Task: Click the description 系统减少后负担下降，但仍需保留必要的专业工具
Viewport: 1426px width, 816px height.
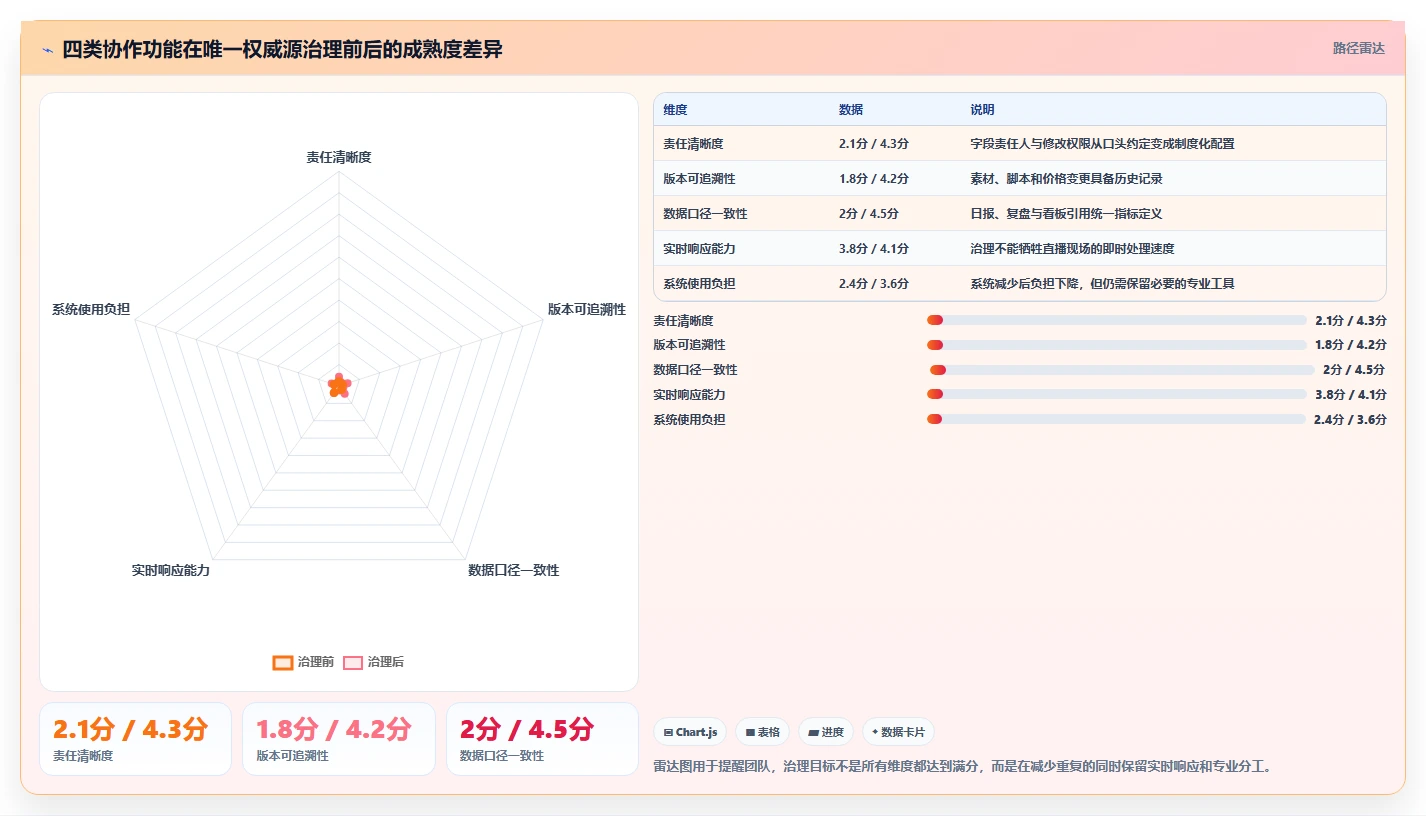Action: 1102,283
